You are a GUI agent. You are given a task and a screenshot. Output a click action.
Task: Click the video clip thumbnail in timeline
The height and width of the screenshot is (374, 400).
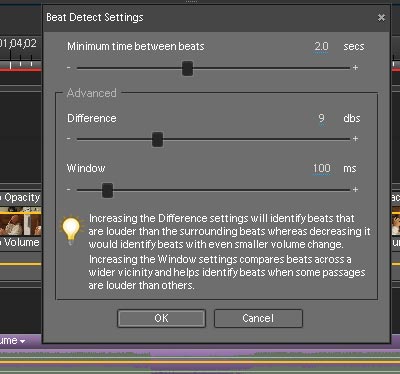click(20, 221)
